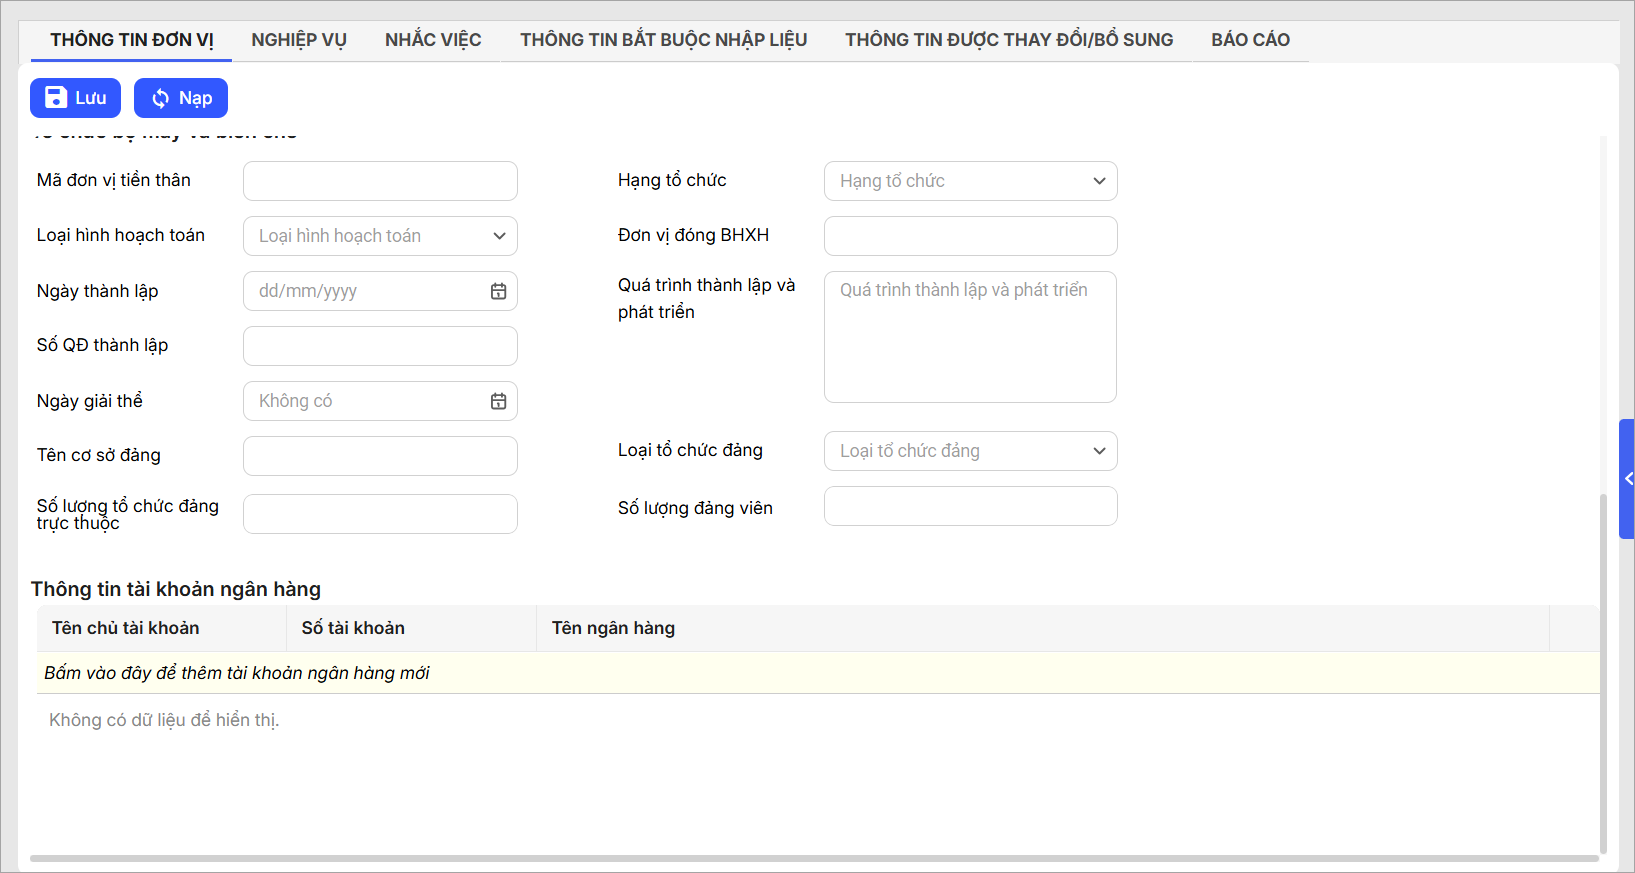
Task: Focus the Số QĐ thành lập input
Action: coord(380,346)
